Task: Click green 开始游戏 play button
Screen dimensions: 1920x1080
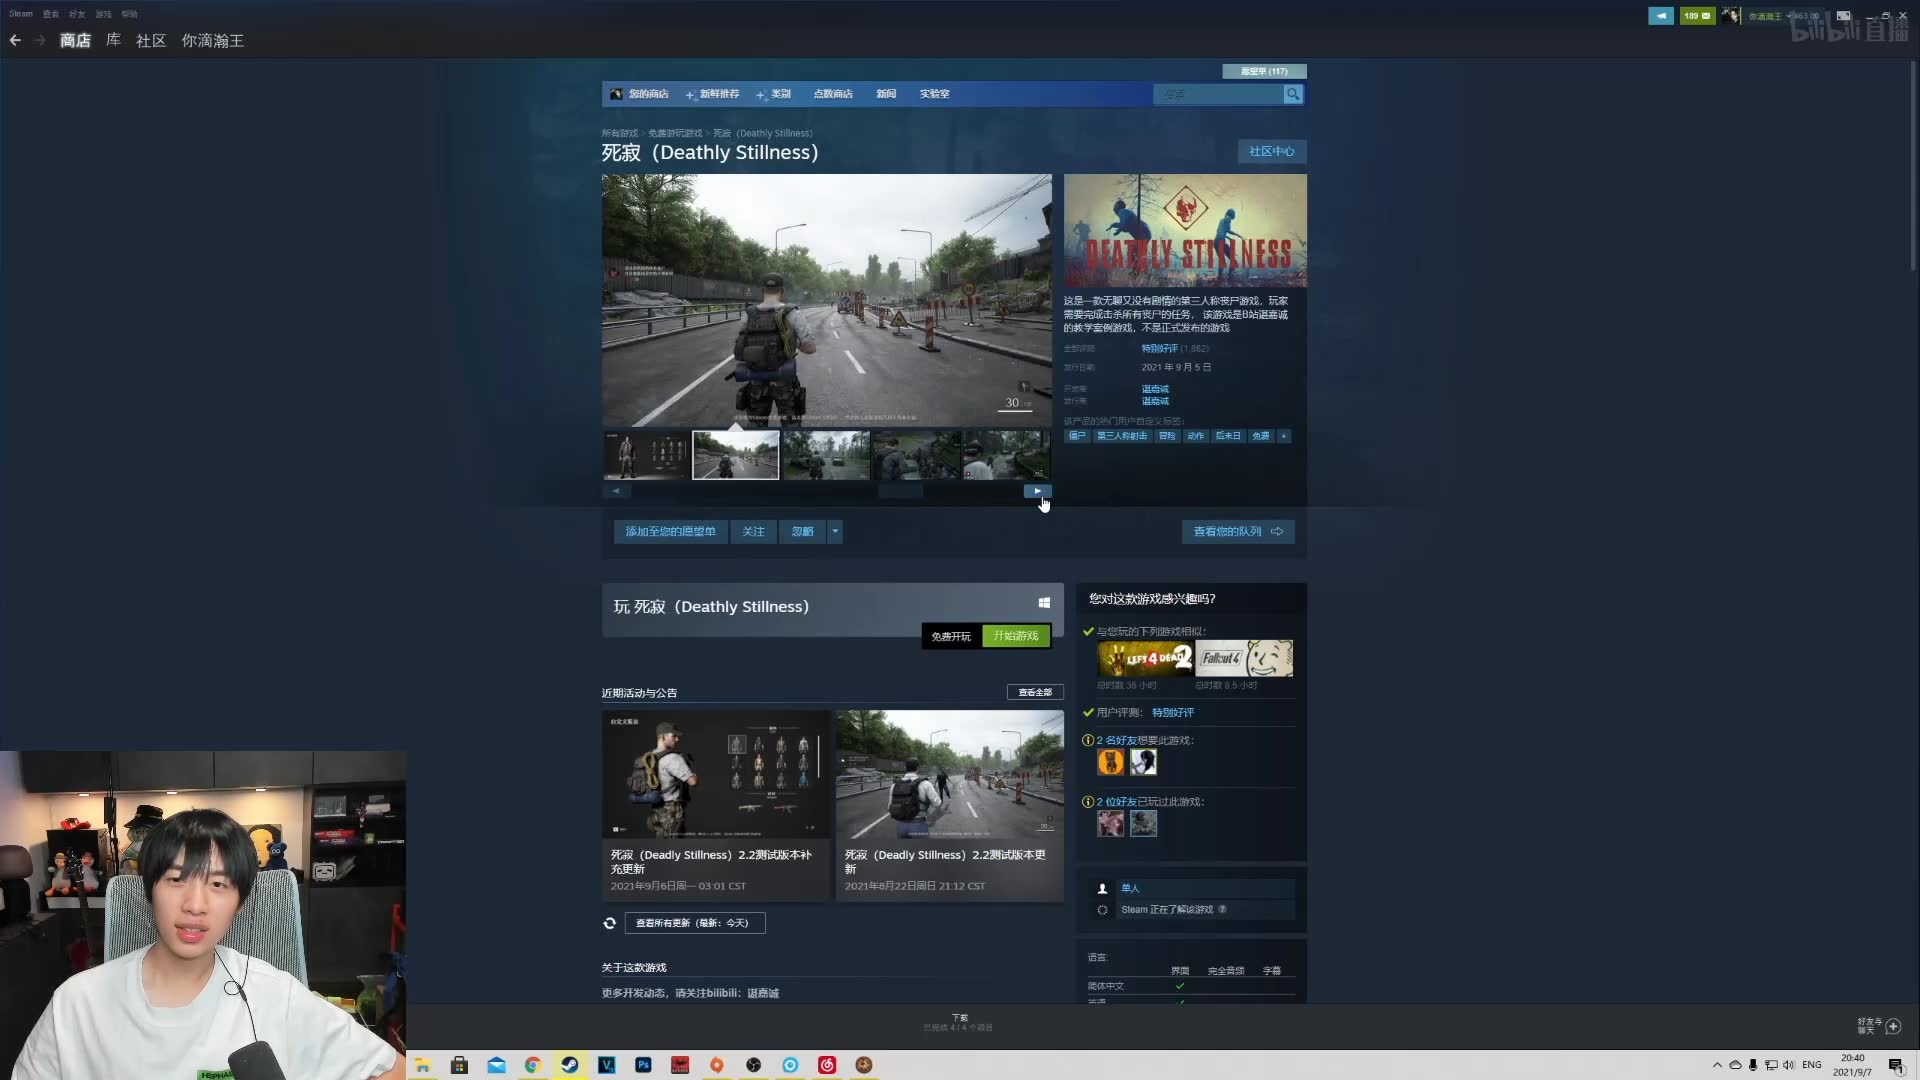Action: tap(1016, 636)
